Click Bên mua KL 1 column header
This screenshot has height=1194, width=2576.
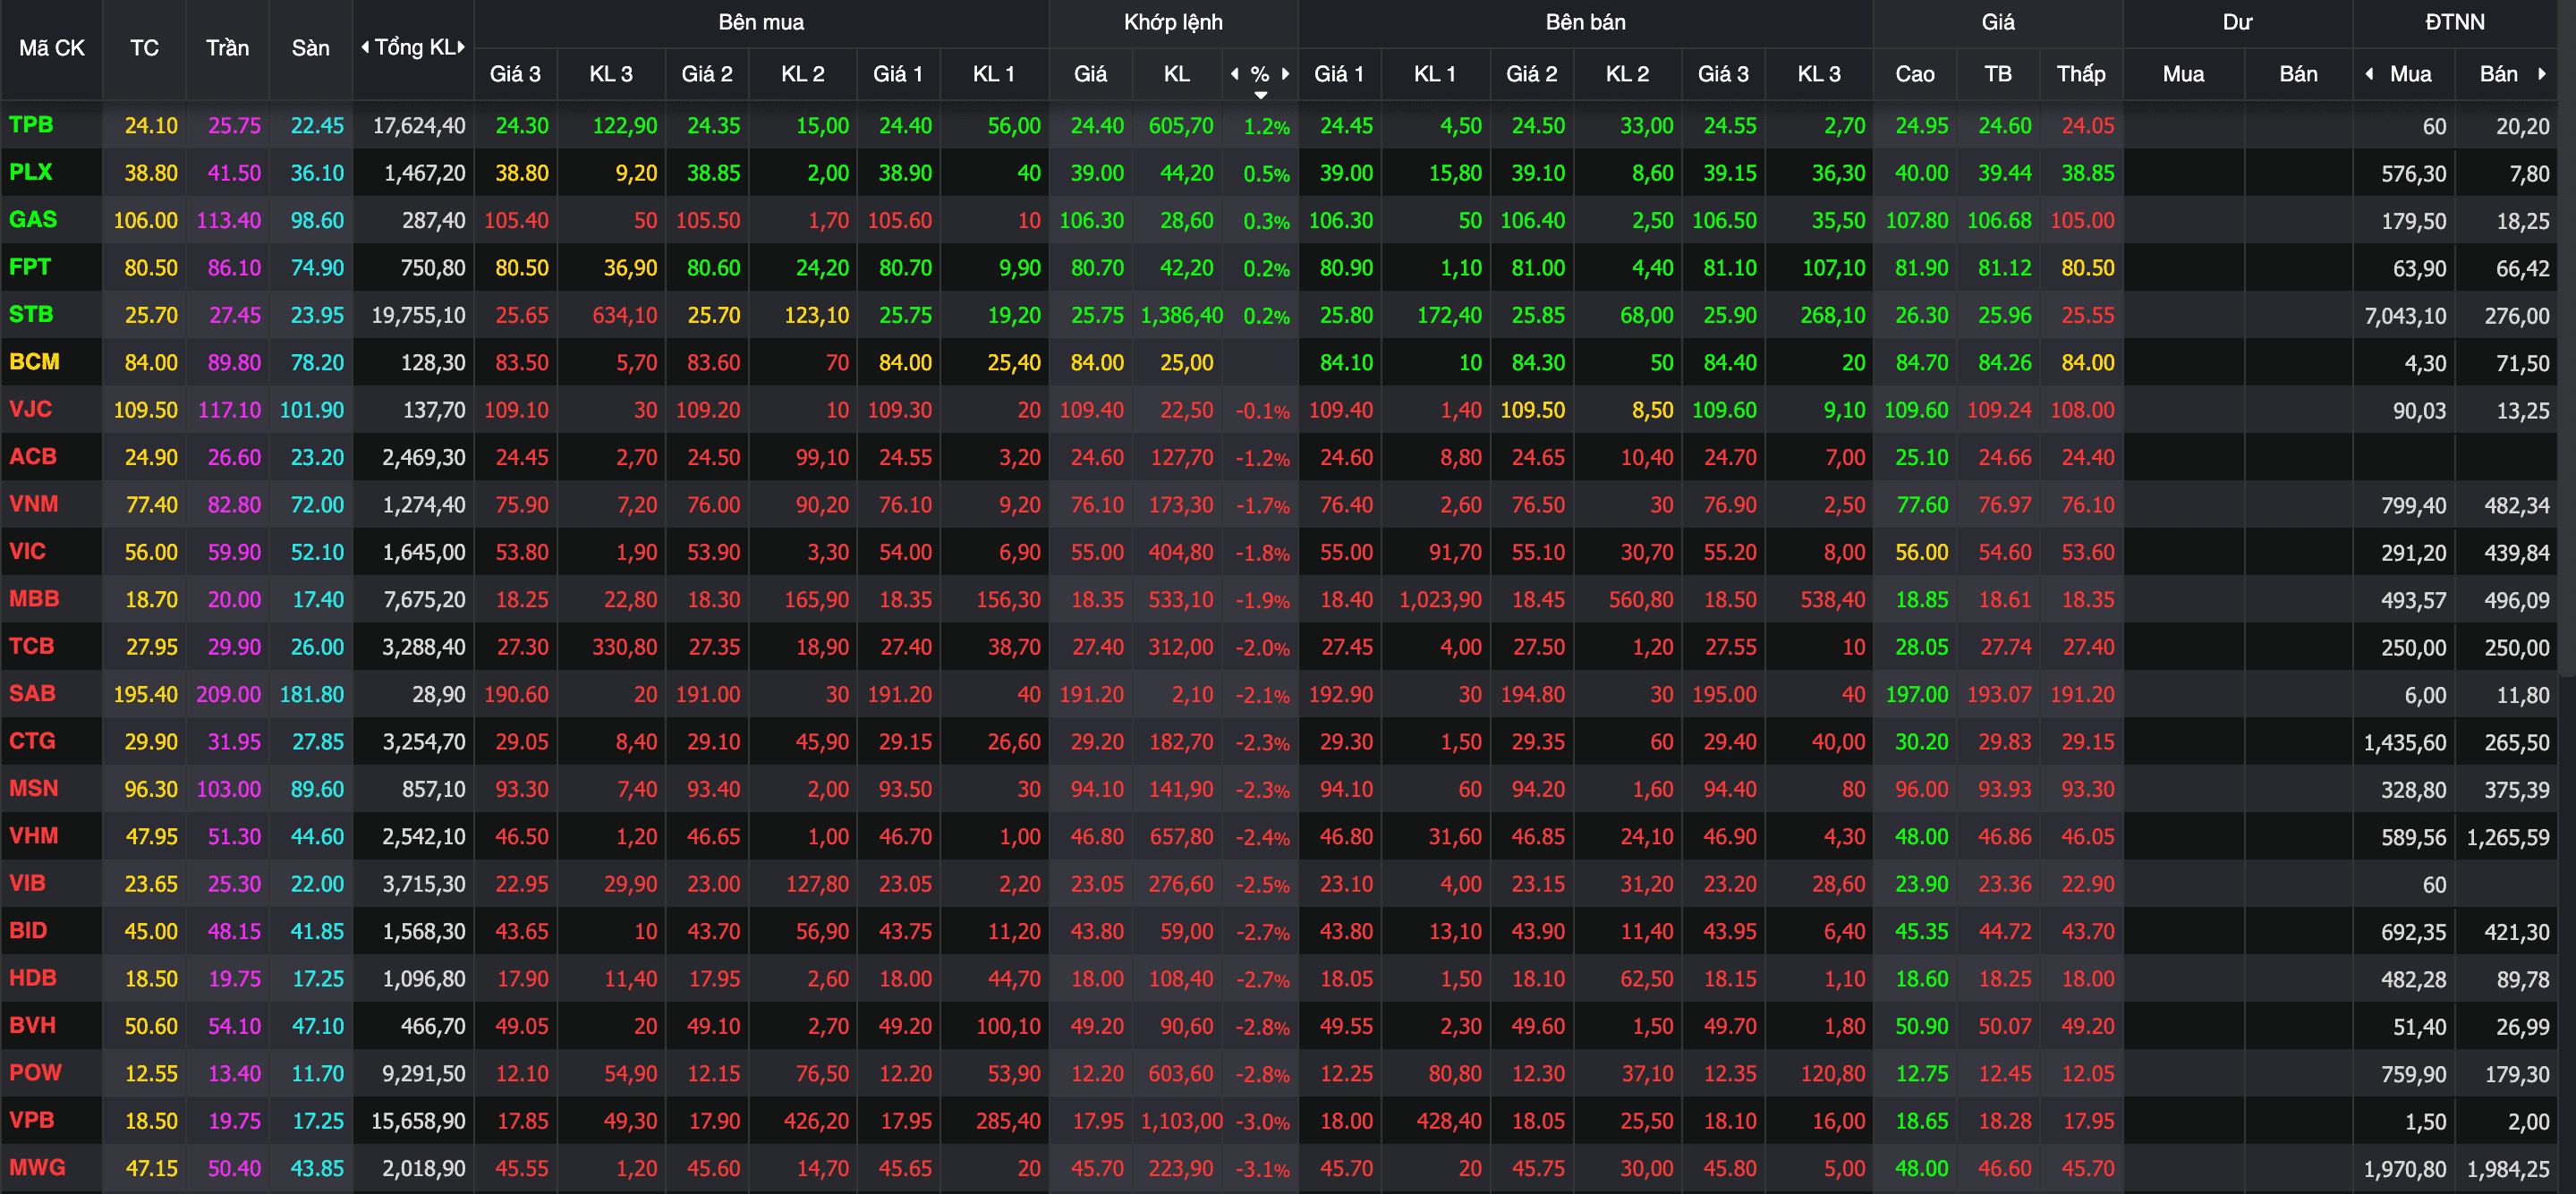993,73
